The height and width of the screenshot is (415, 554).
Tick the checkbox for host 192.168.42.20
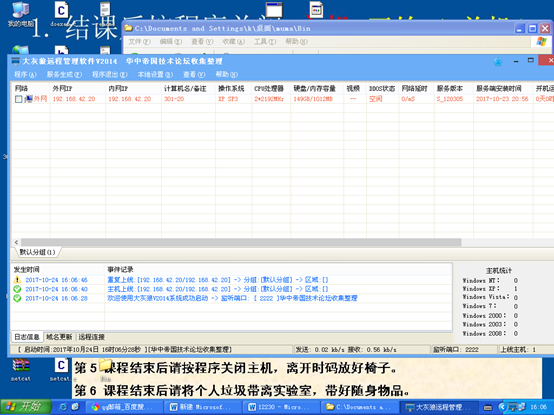coord(18,99)
